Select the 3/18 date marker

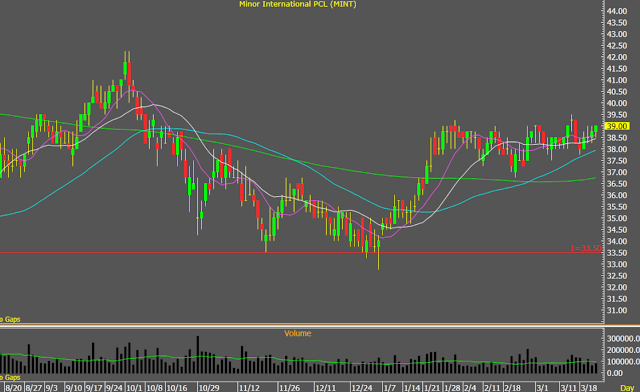click(589, 388)
